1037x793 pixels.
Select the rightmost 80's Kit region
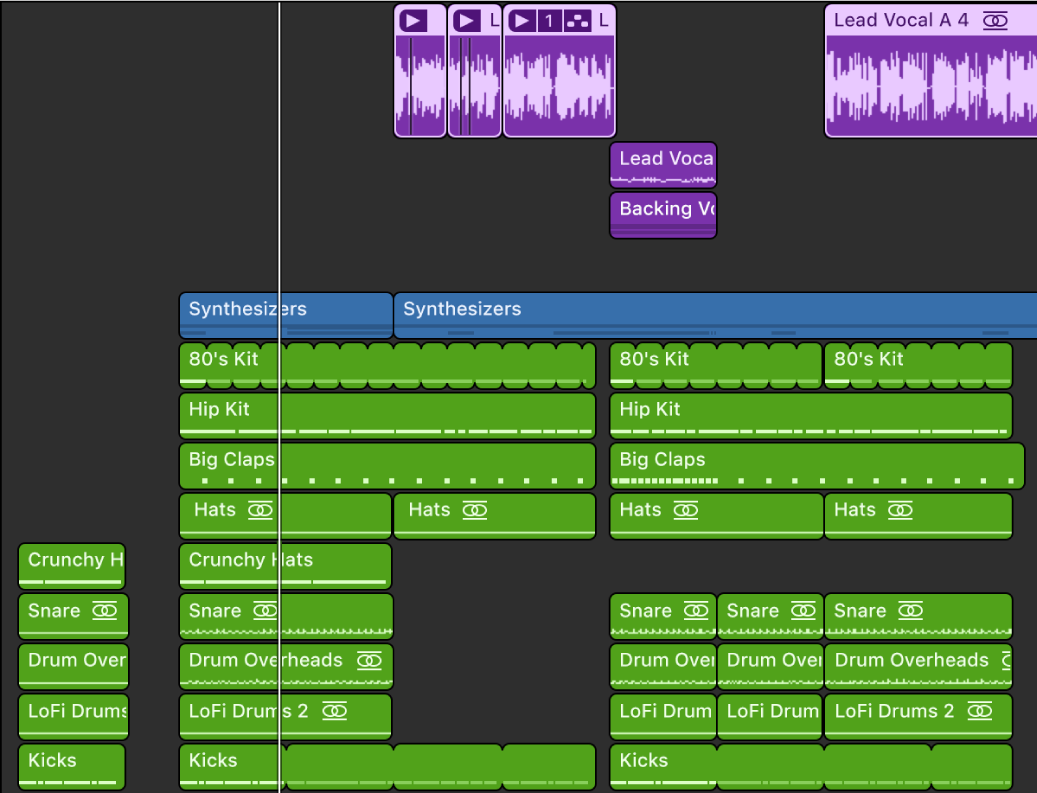click(917, 365)
